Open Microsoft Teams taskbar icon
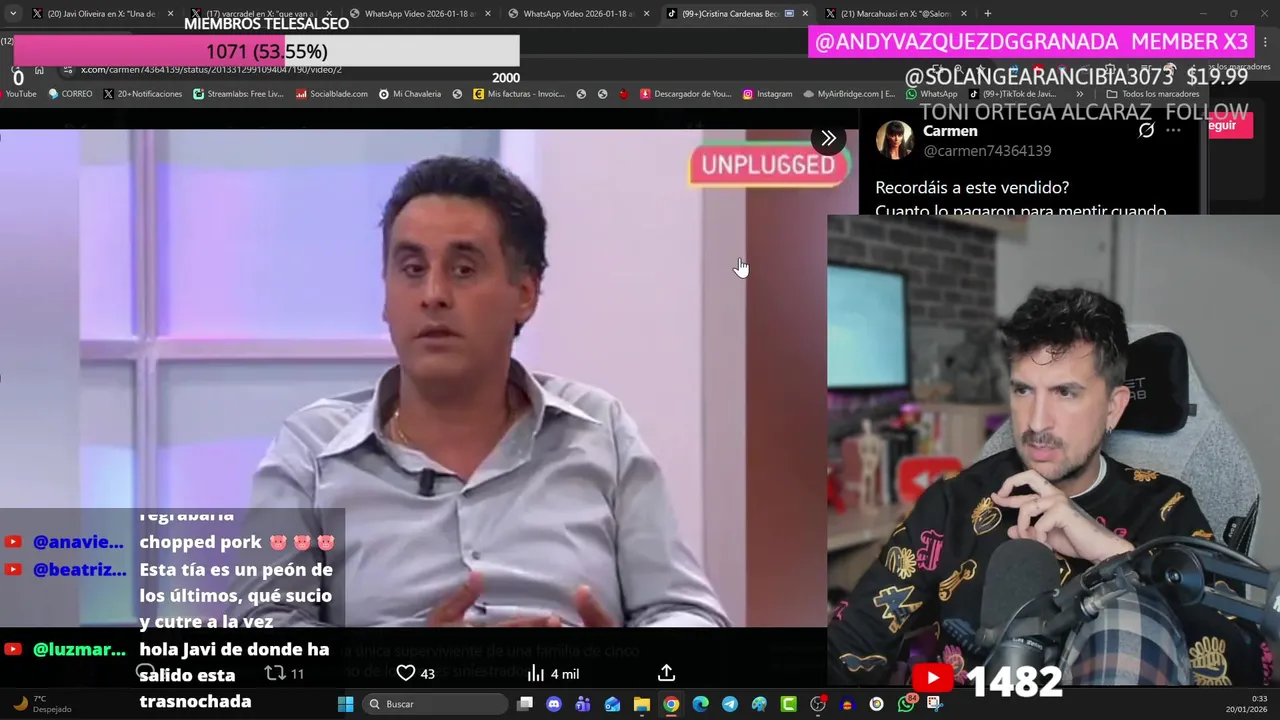The image size is (1280, 720). [x=583, y=704]
